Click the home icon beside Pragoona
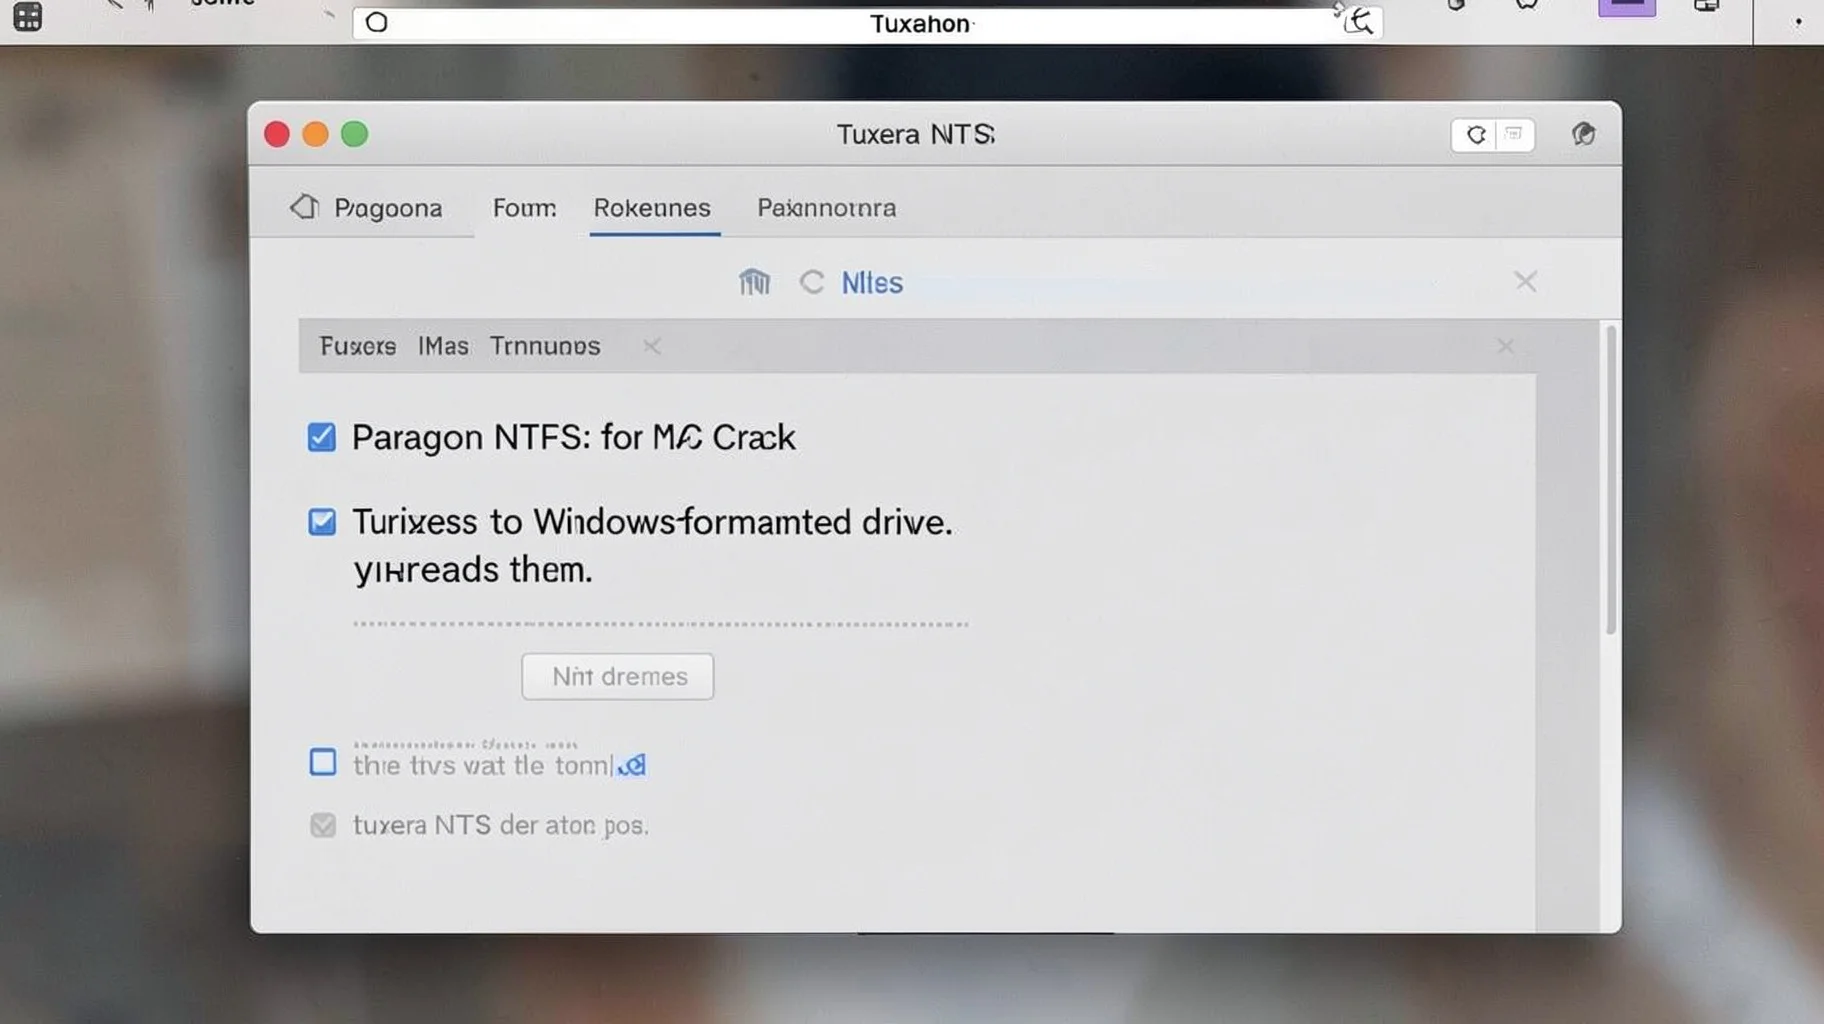Image resolution: width=1824 pixels, height=1024 pixels. pyautogui.click(x=304, y=207)
